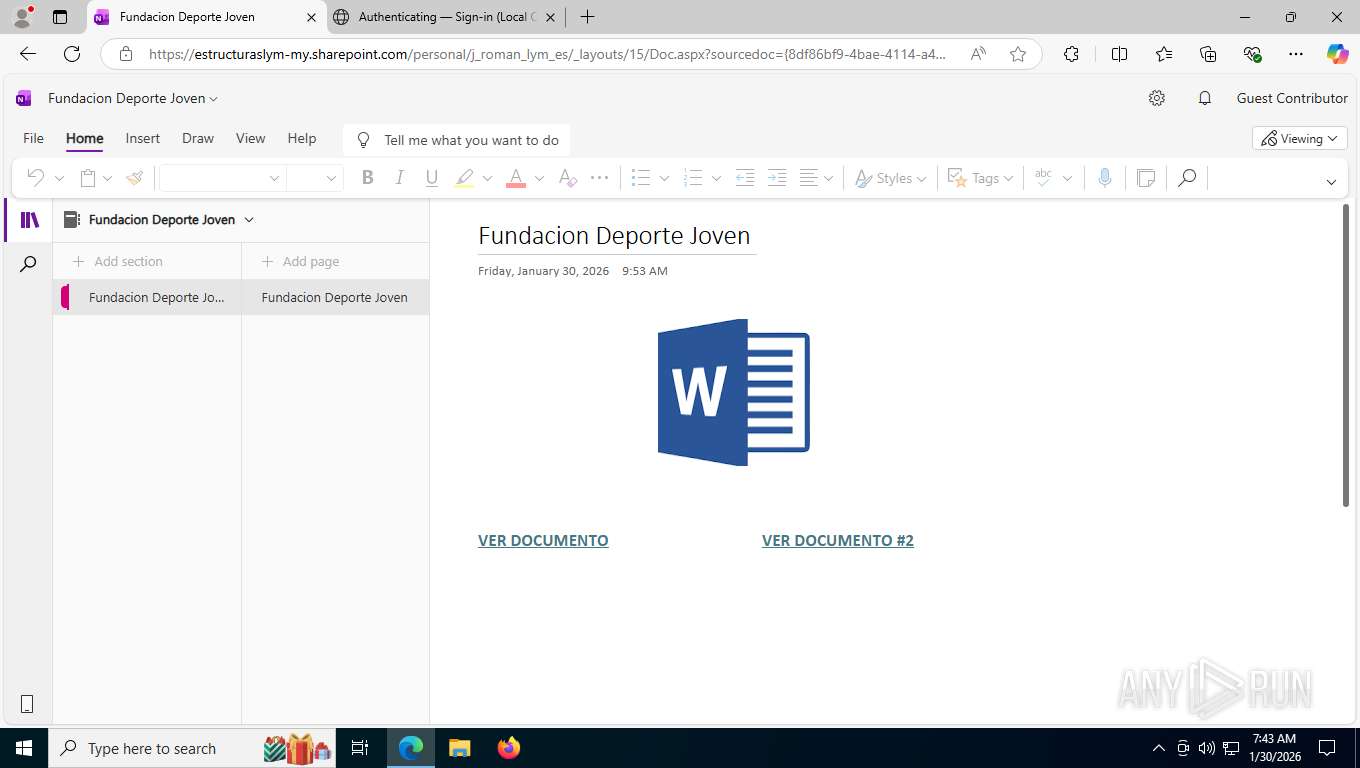
Task: Expand the Spelling language arrow
Action: click(x=1067, y=179)
